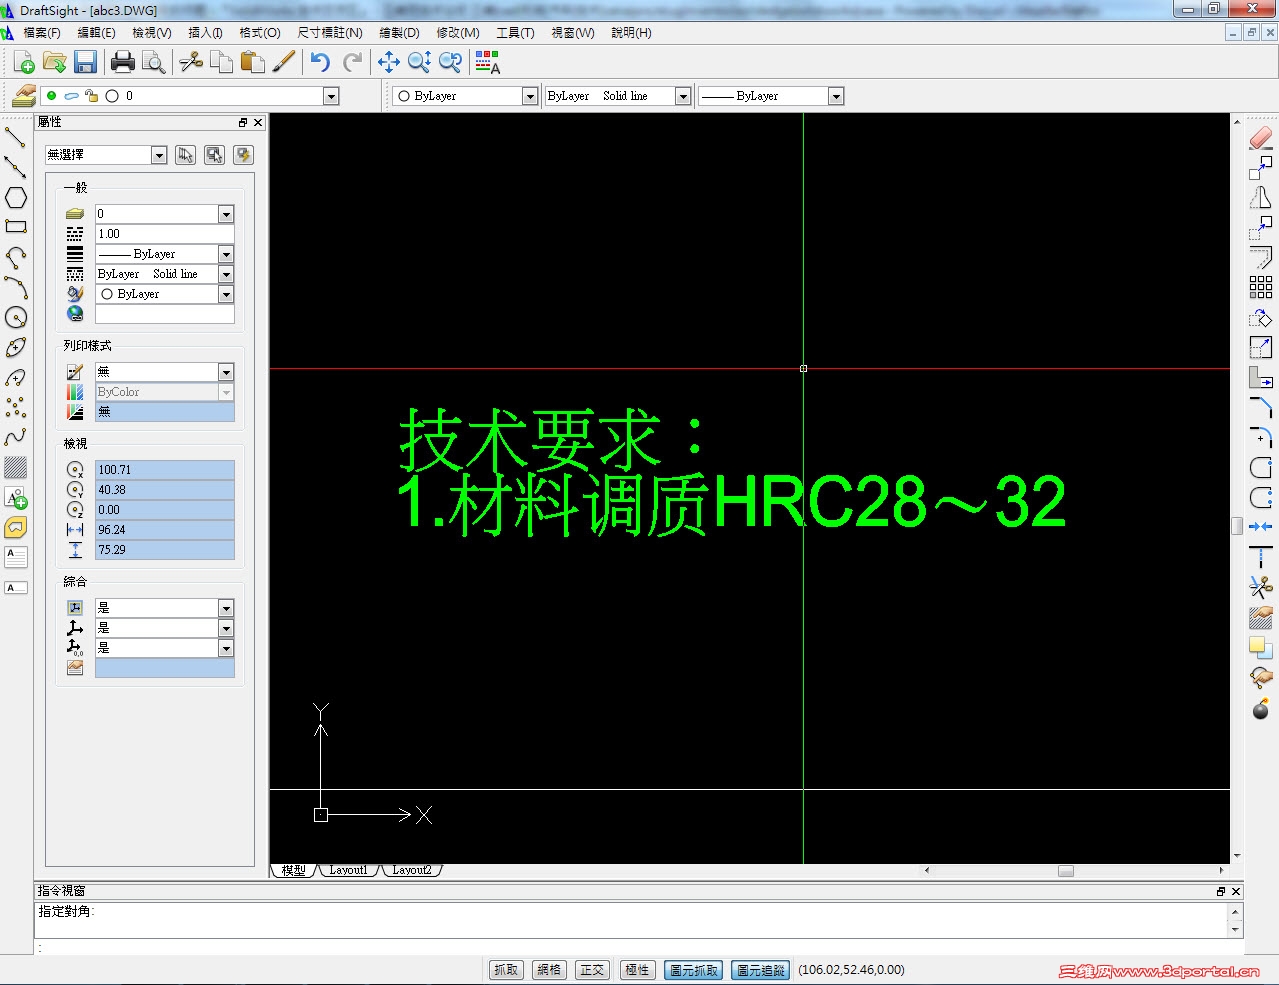
Task: Switch to the Layout2 tab
Action: [412, 871]
